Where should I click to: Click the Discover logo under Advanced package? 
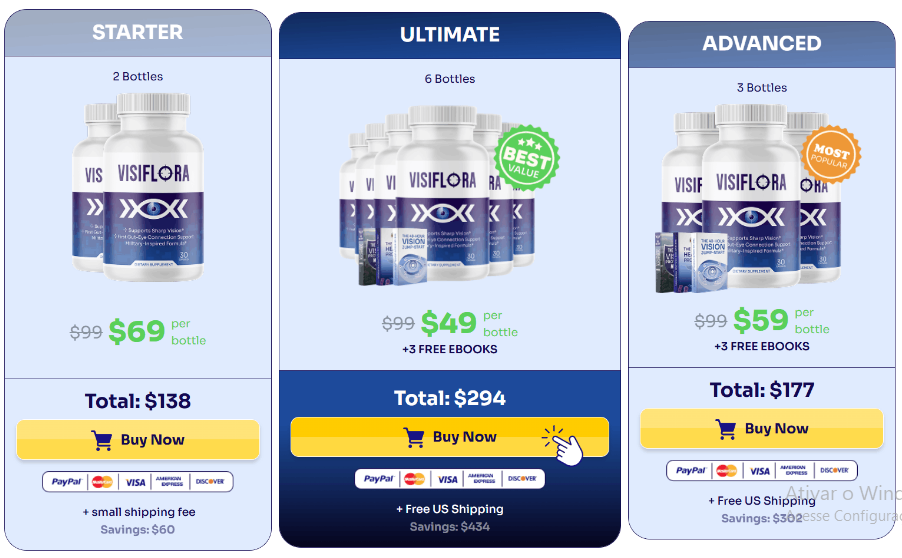point(834,471)
